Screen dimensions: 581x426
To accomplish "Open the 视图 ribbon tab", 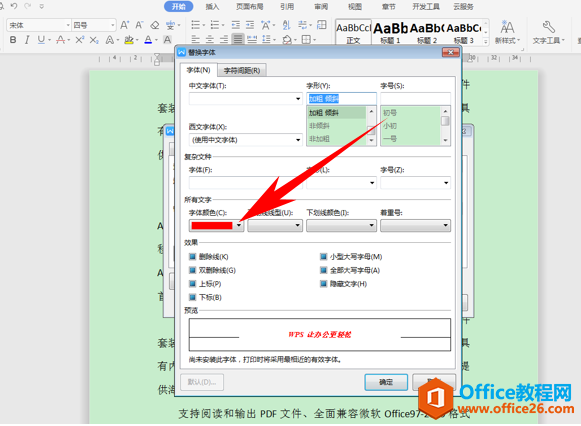I will (x=355, y=7).
